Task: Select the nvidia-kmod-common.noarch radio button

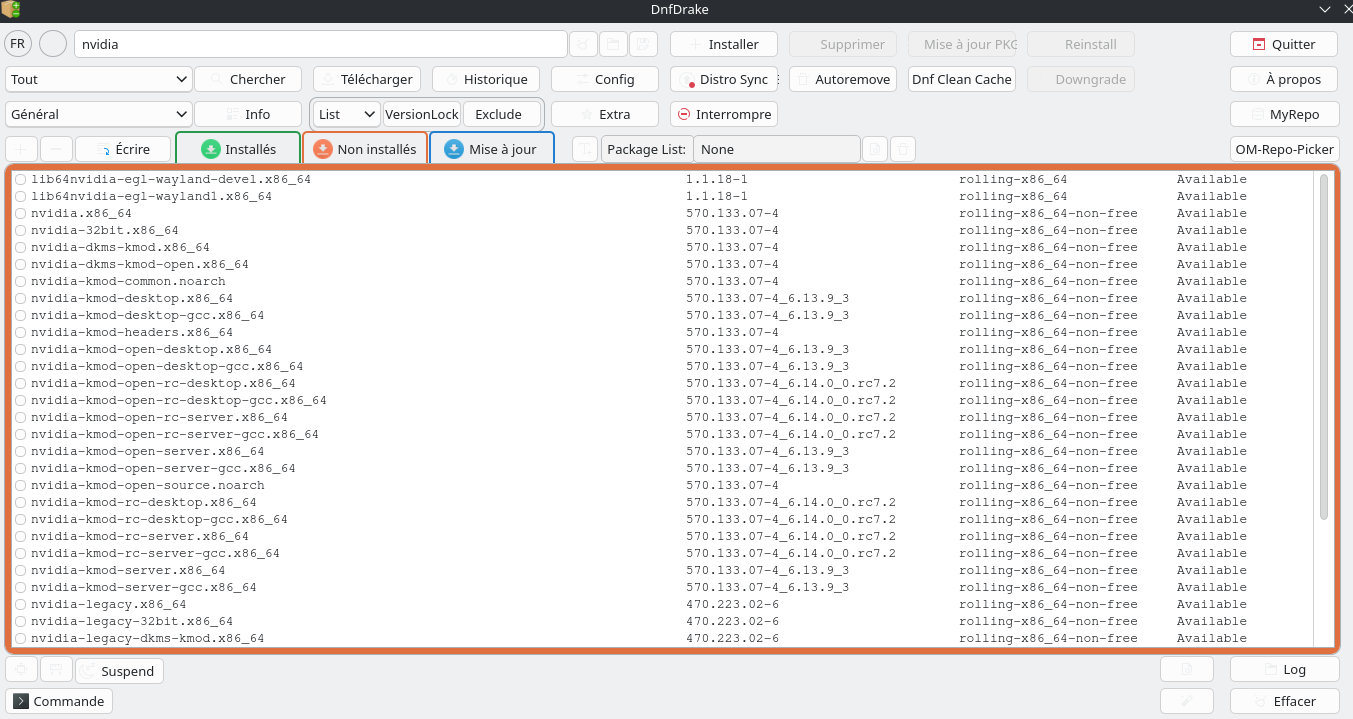Action: click(x=20, y=281)
